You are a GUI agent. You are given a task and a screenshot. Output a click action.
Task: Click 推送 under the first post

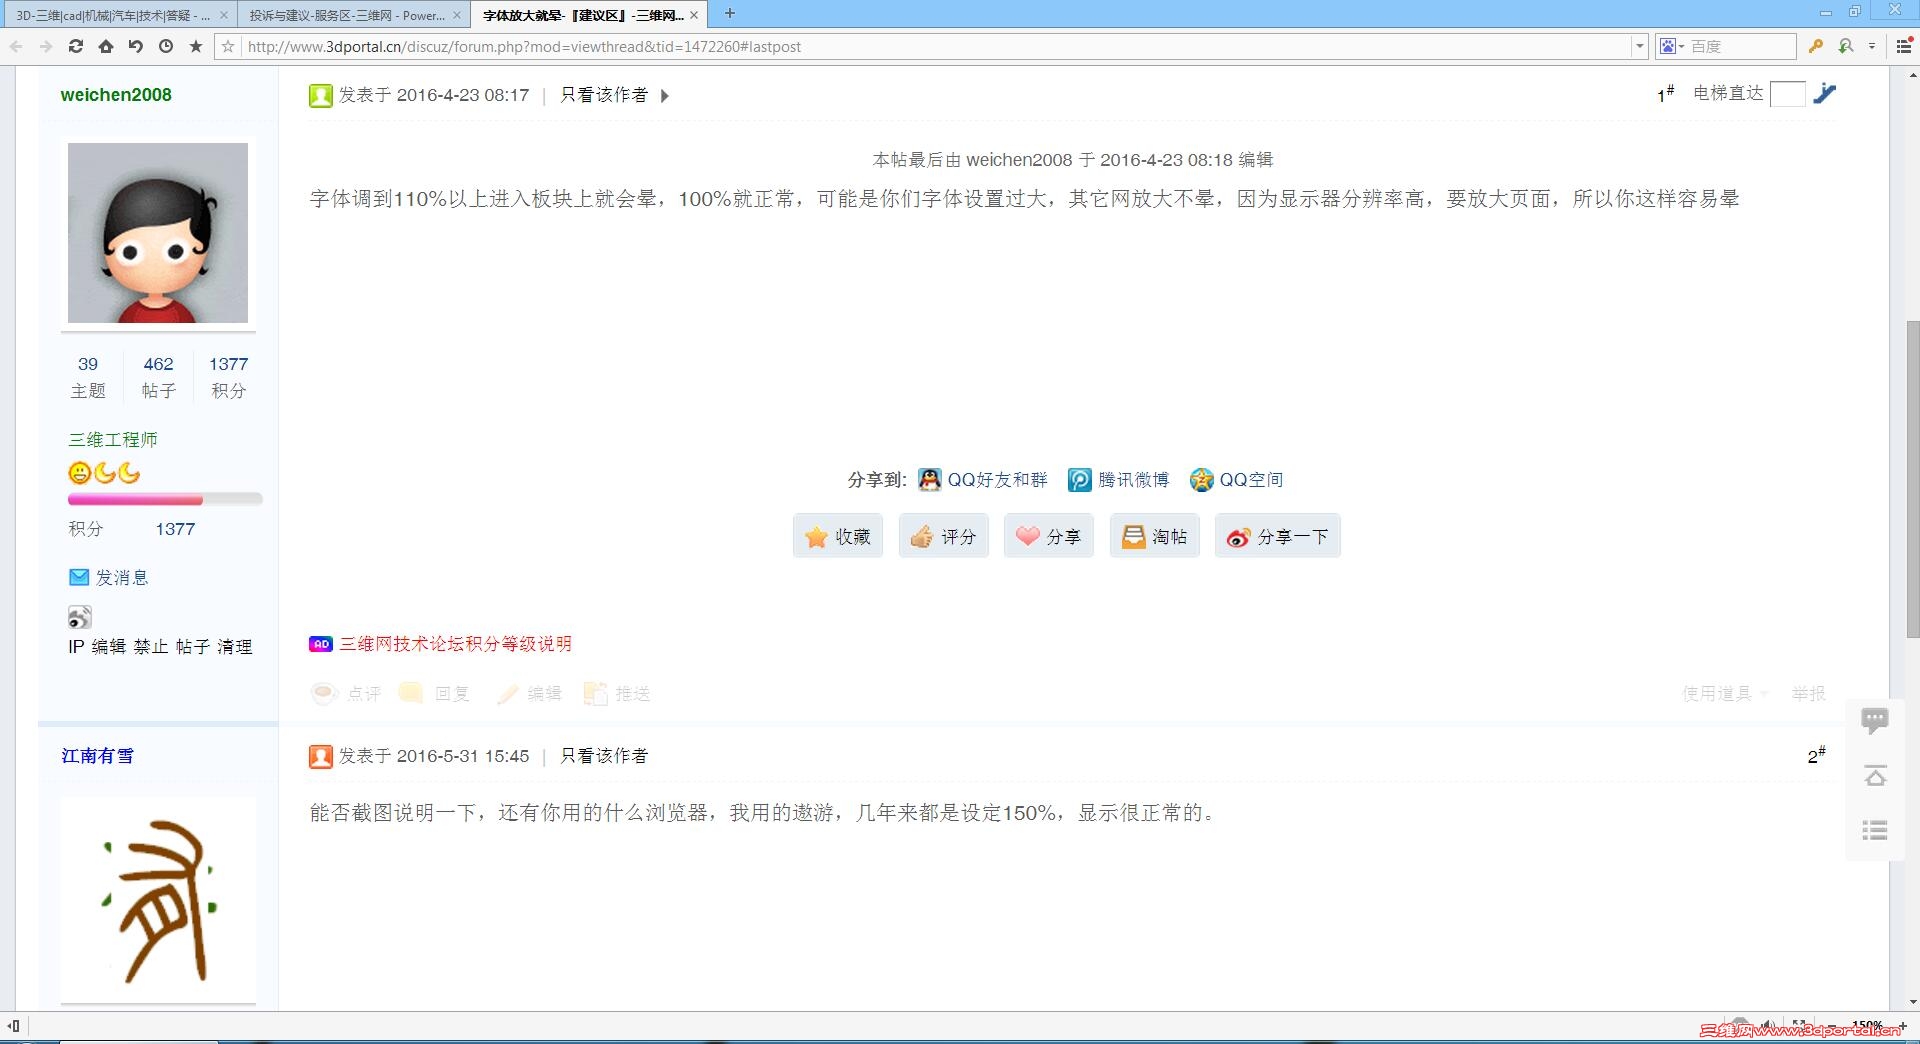coord(617,693)
